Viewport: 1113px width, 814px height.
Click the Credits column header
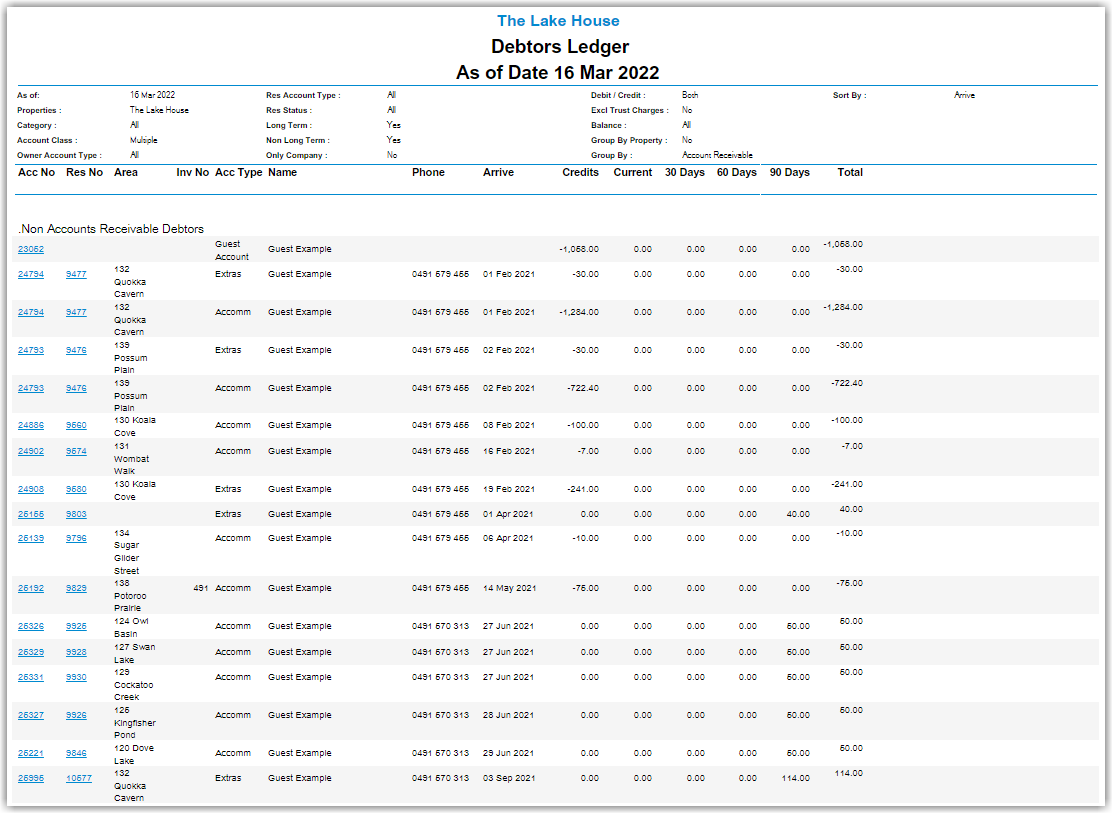tap(580, 172)
